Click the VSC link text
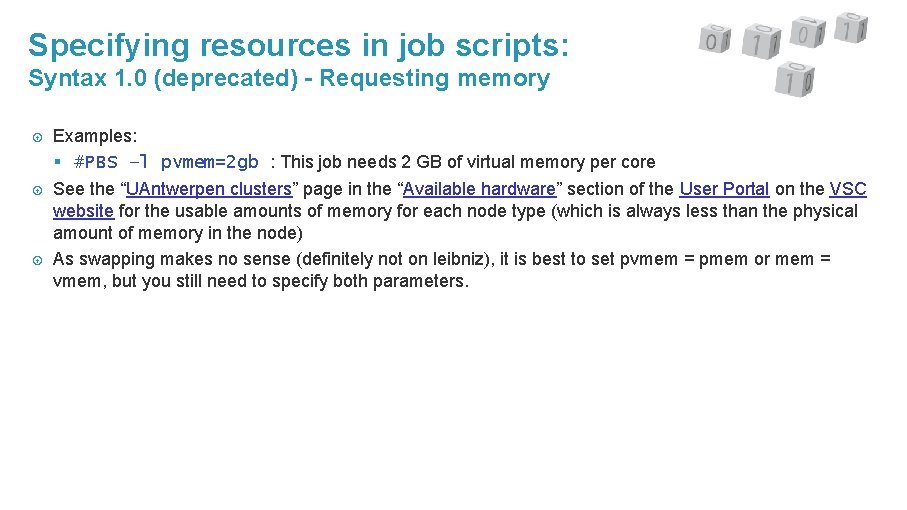Screen dimensions: 907x510 pyautogui.click(x=848, y=189)
